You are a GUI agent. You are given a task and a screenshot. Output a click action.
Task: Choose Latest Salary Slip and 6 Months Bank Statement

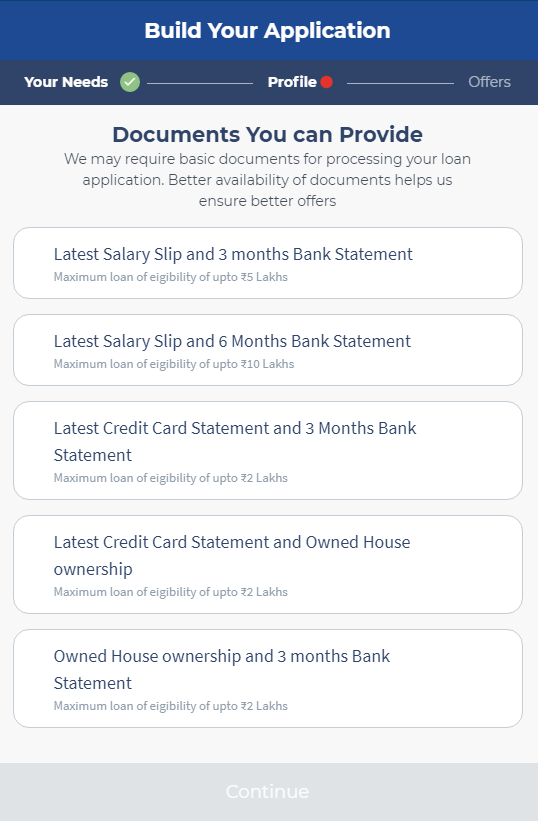pyautogui.click(x=268, y=350)
